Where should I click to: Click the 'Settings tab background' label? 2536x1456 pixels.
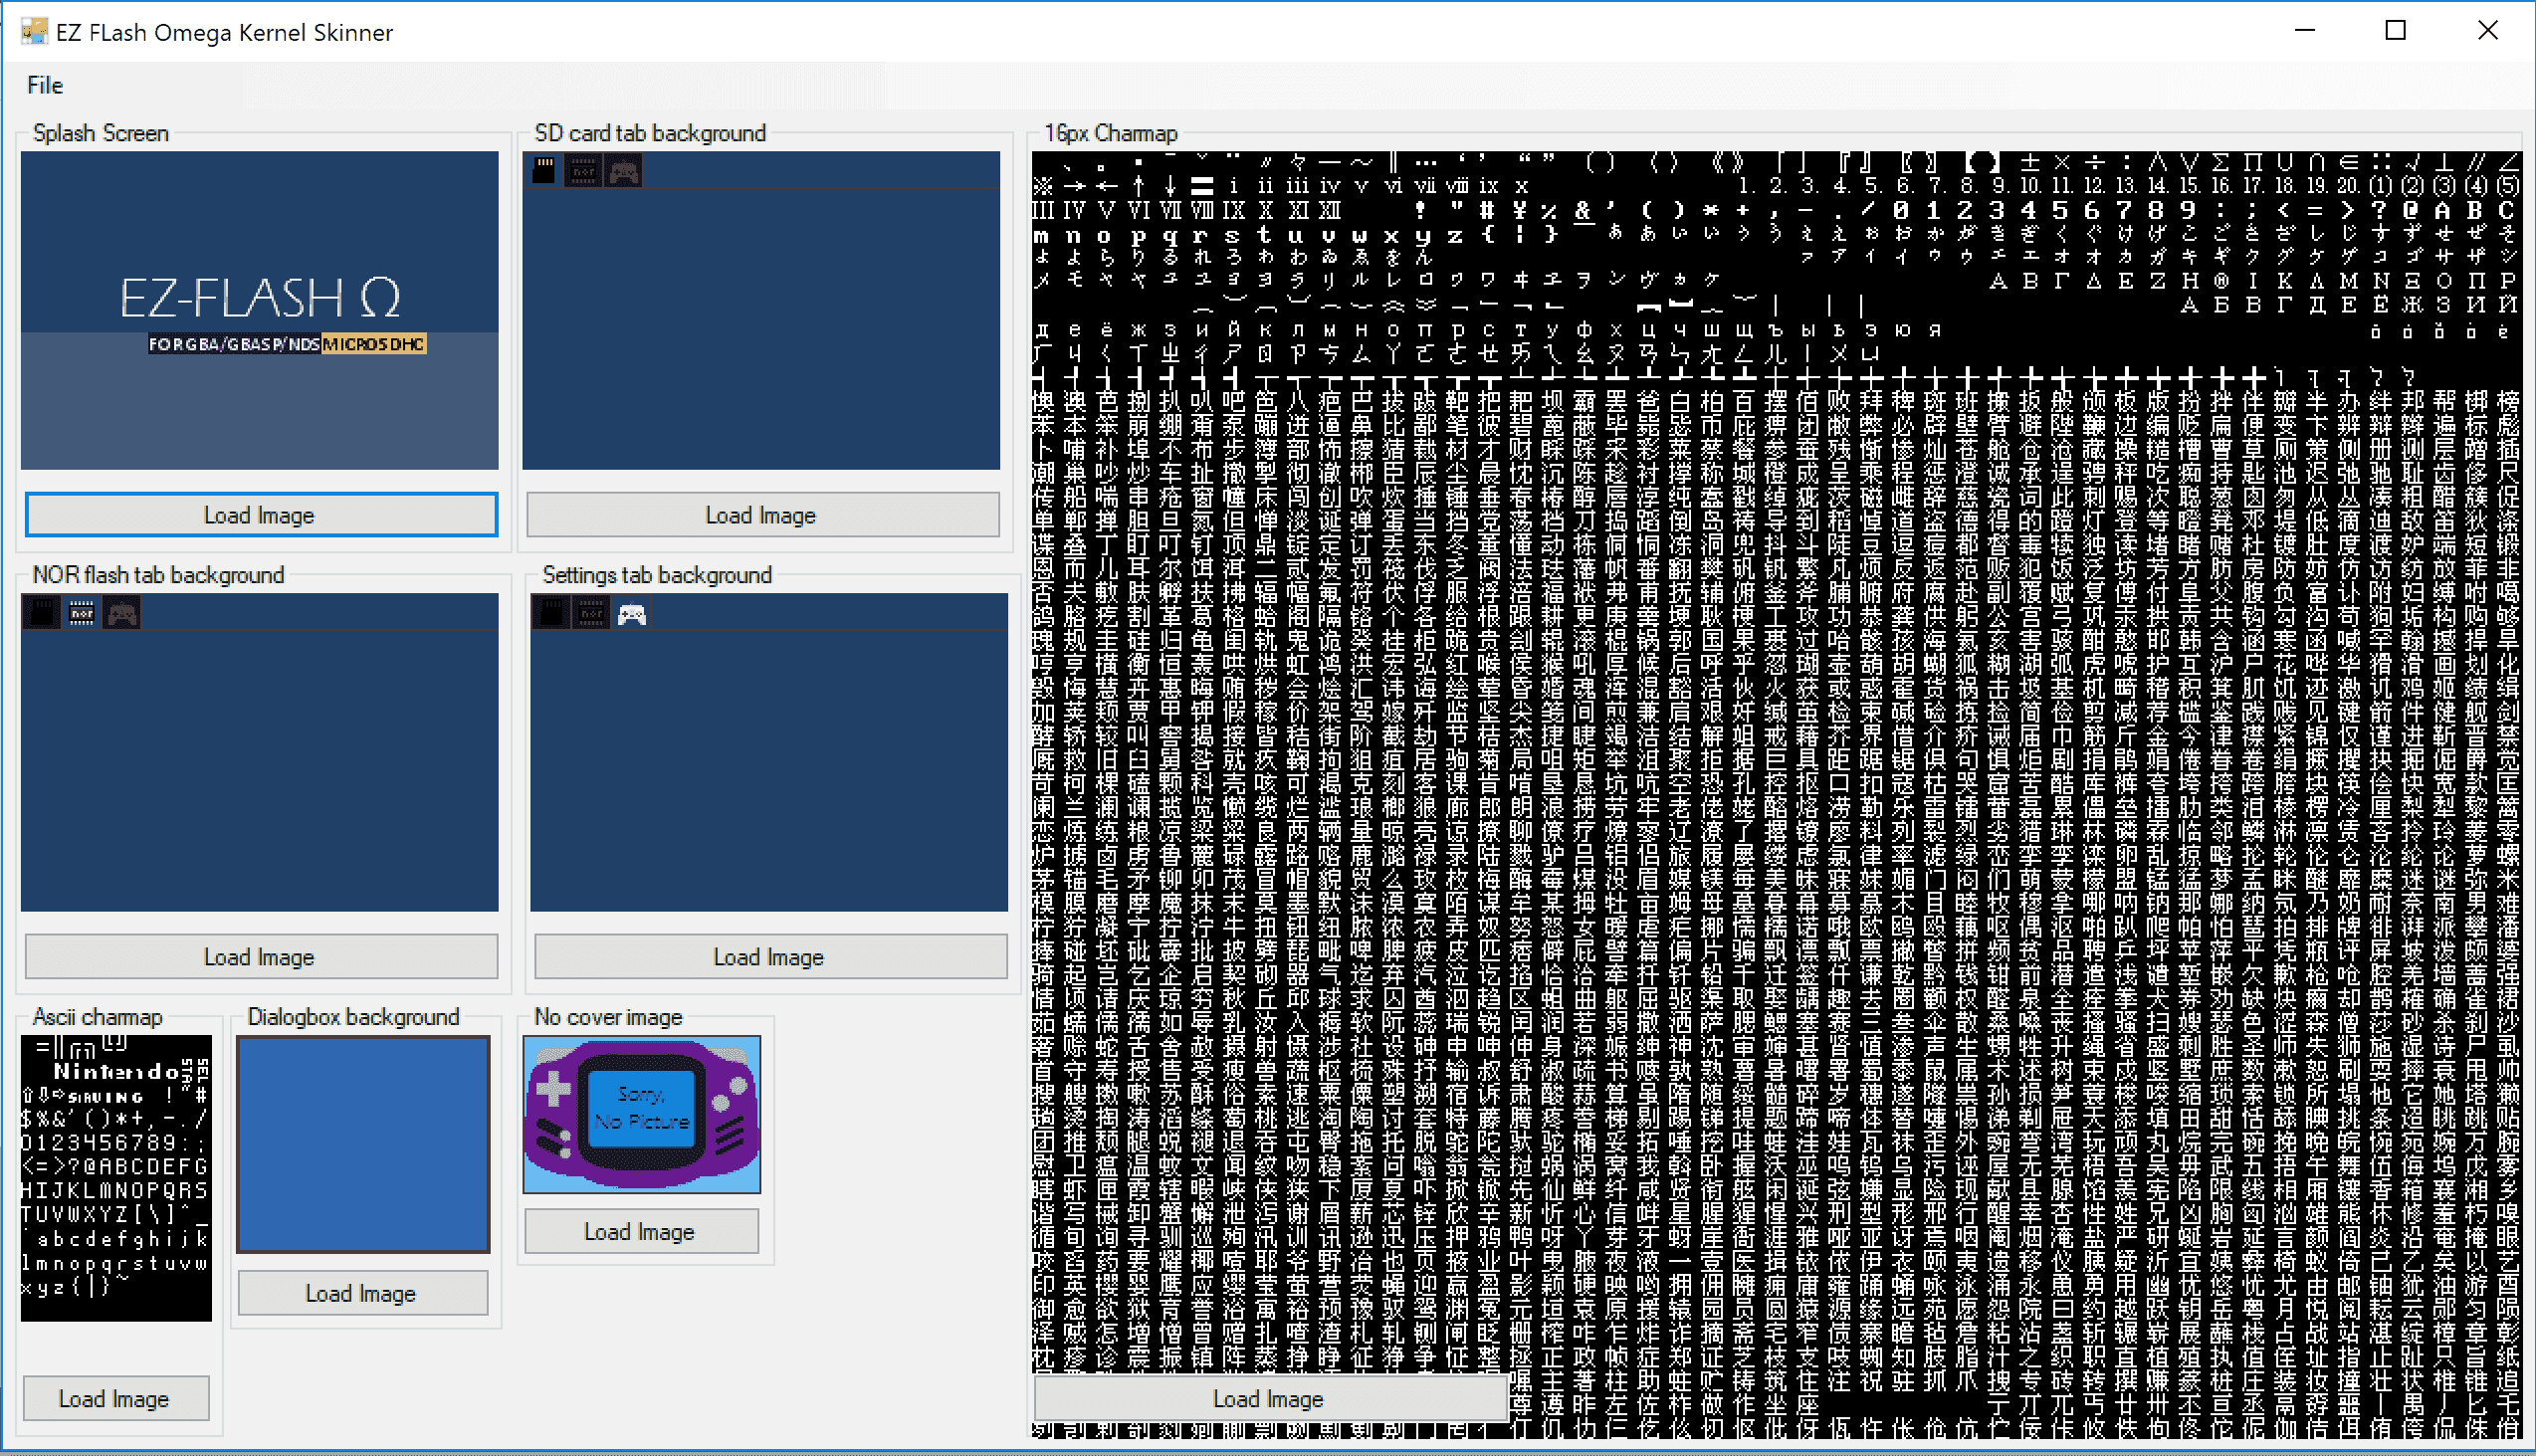tap(657, 575)
